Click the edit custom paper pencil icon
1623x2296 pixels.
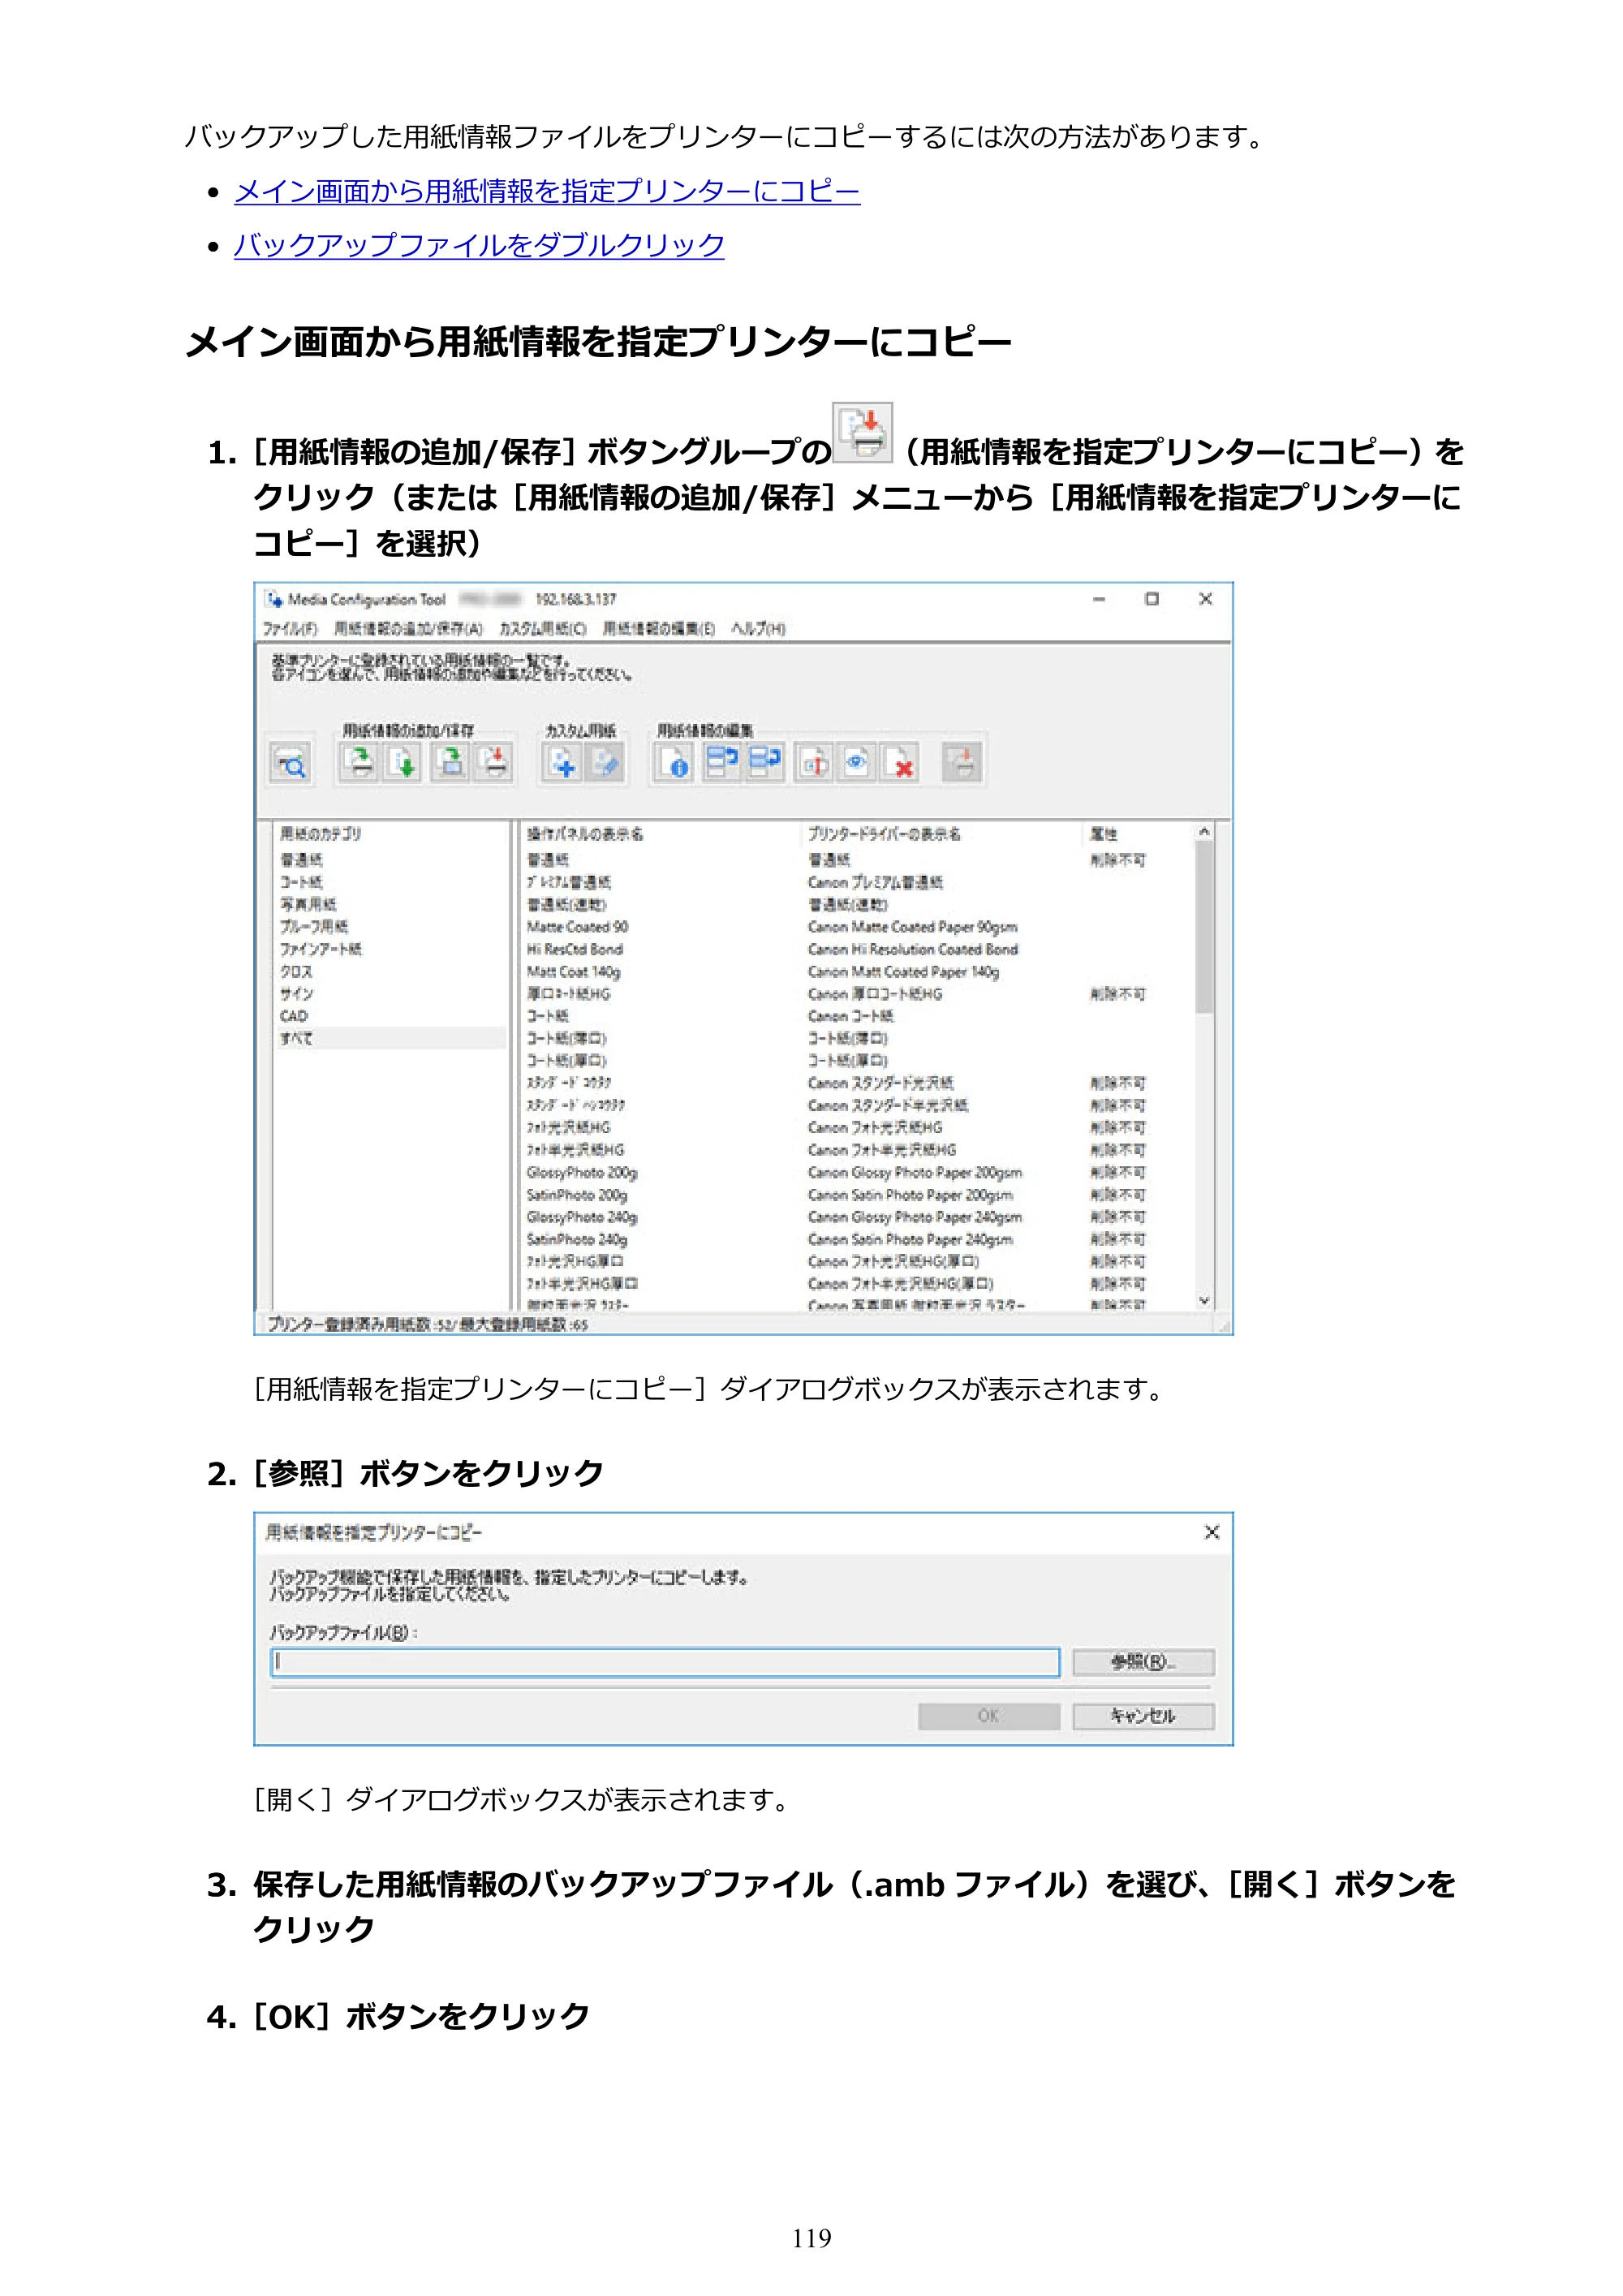coord(605,763)
